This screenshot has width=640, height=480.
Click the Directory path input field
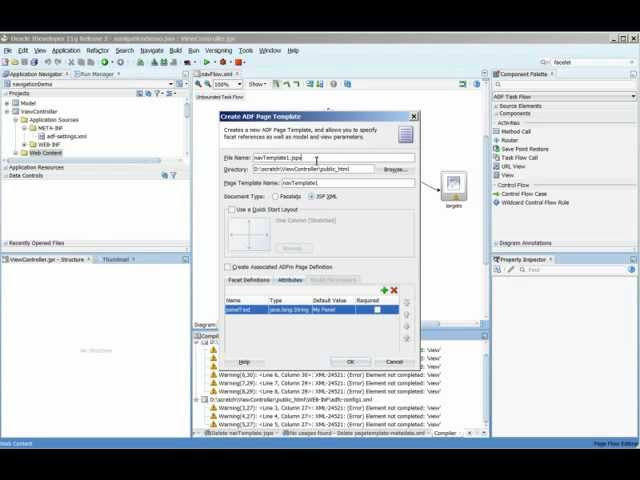pos(313,169)
